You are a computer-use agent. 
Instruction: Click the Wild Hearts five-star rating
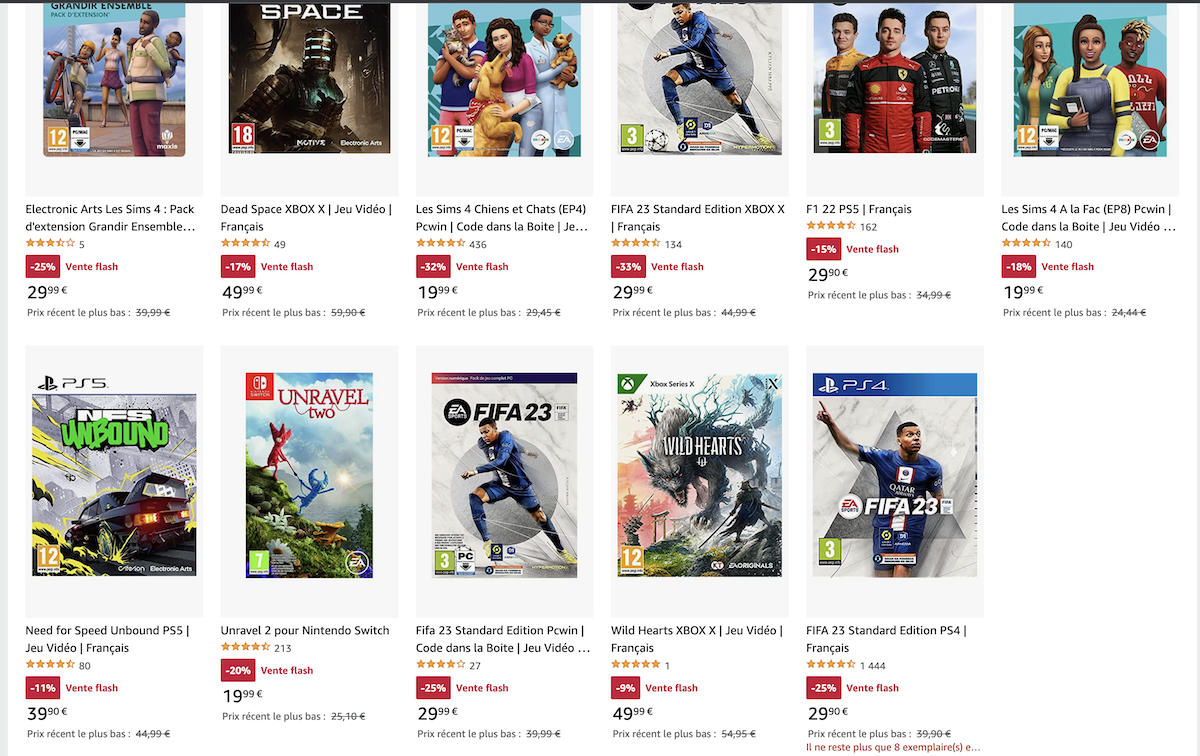(636, 665)
